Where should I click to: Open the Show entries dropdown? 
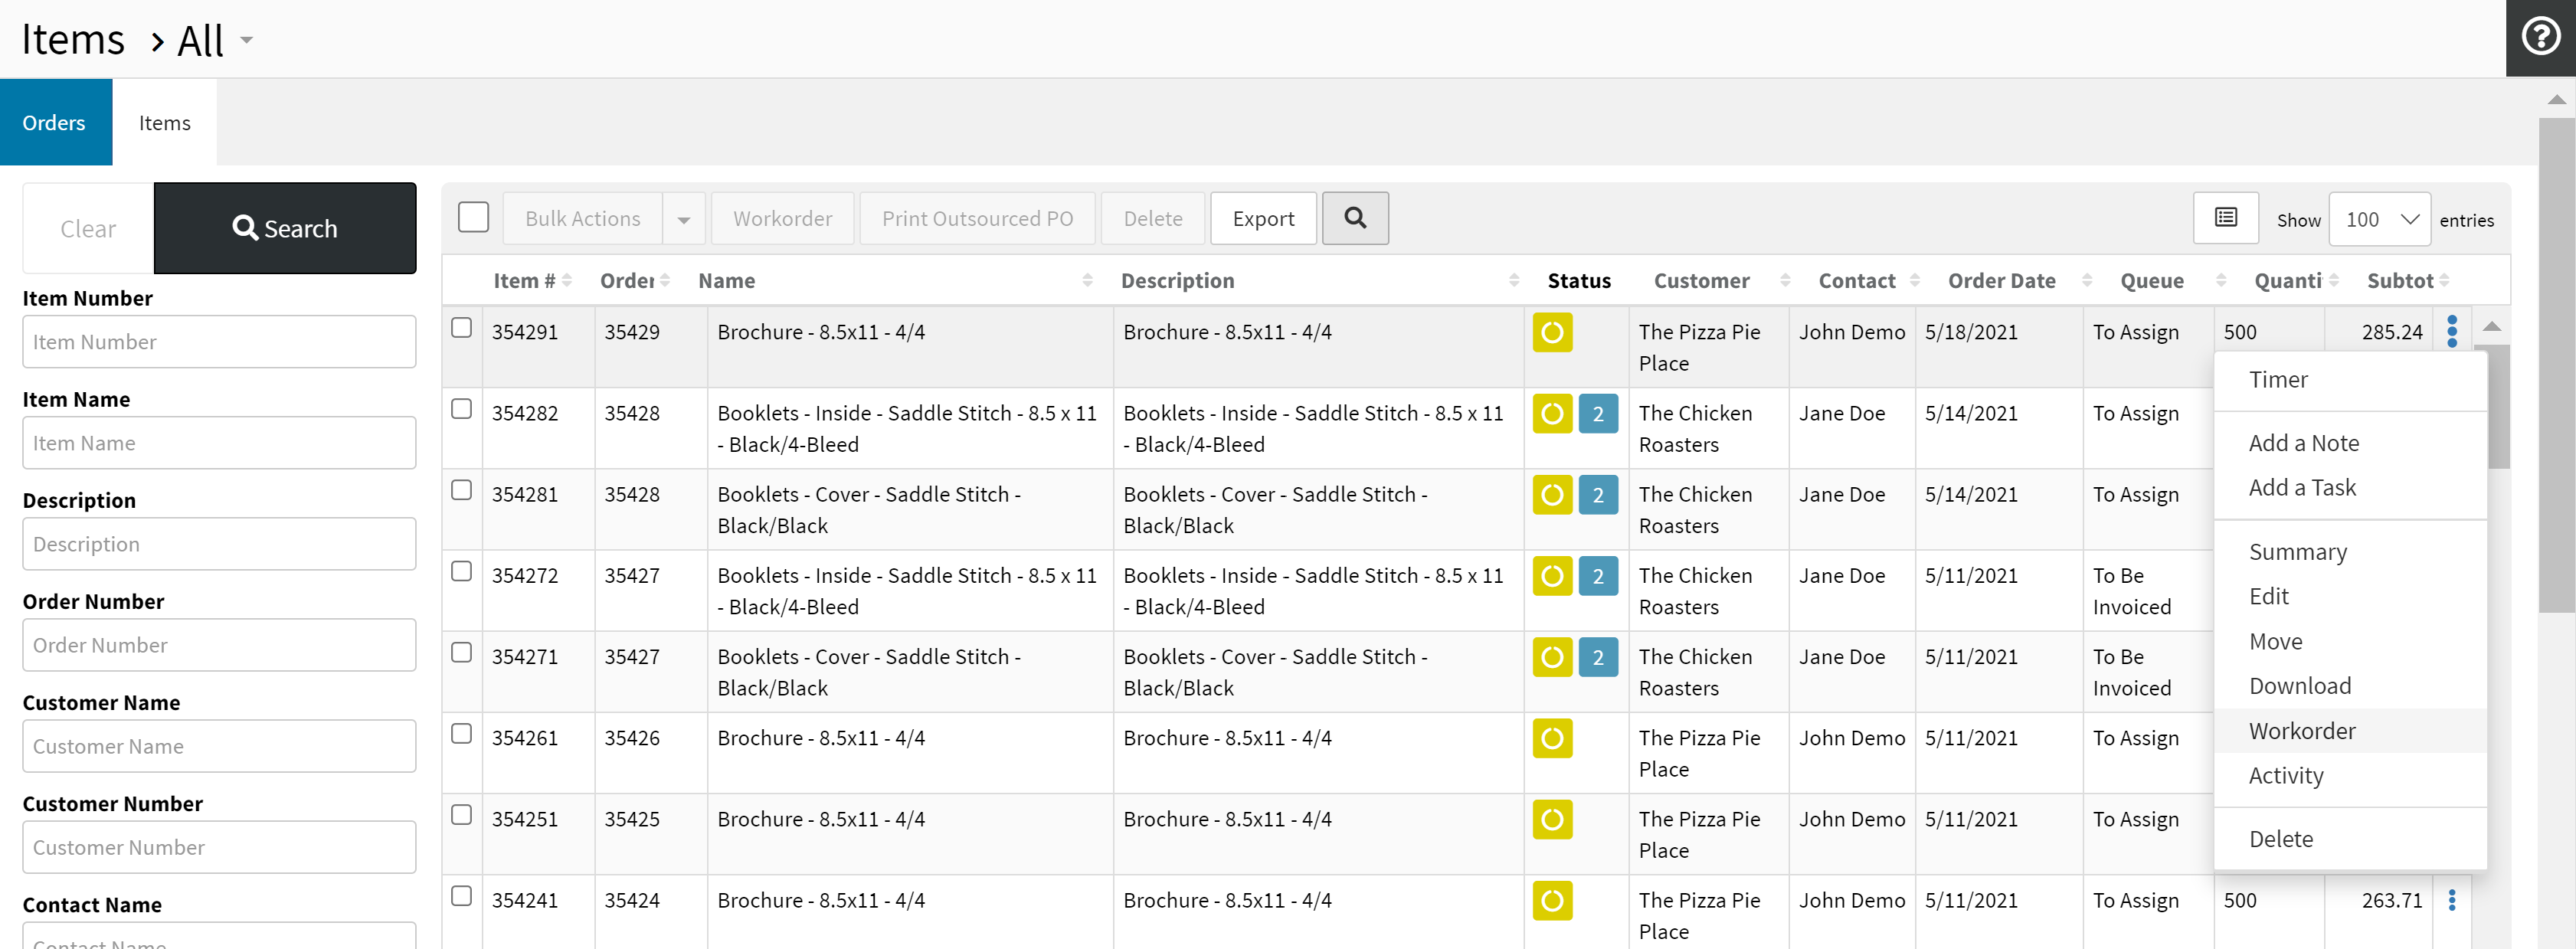coord(2379,219)
